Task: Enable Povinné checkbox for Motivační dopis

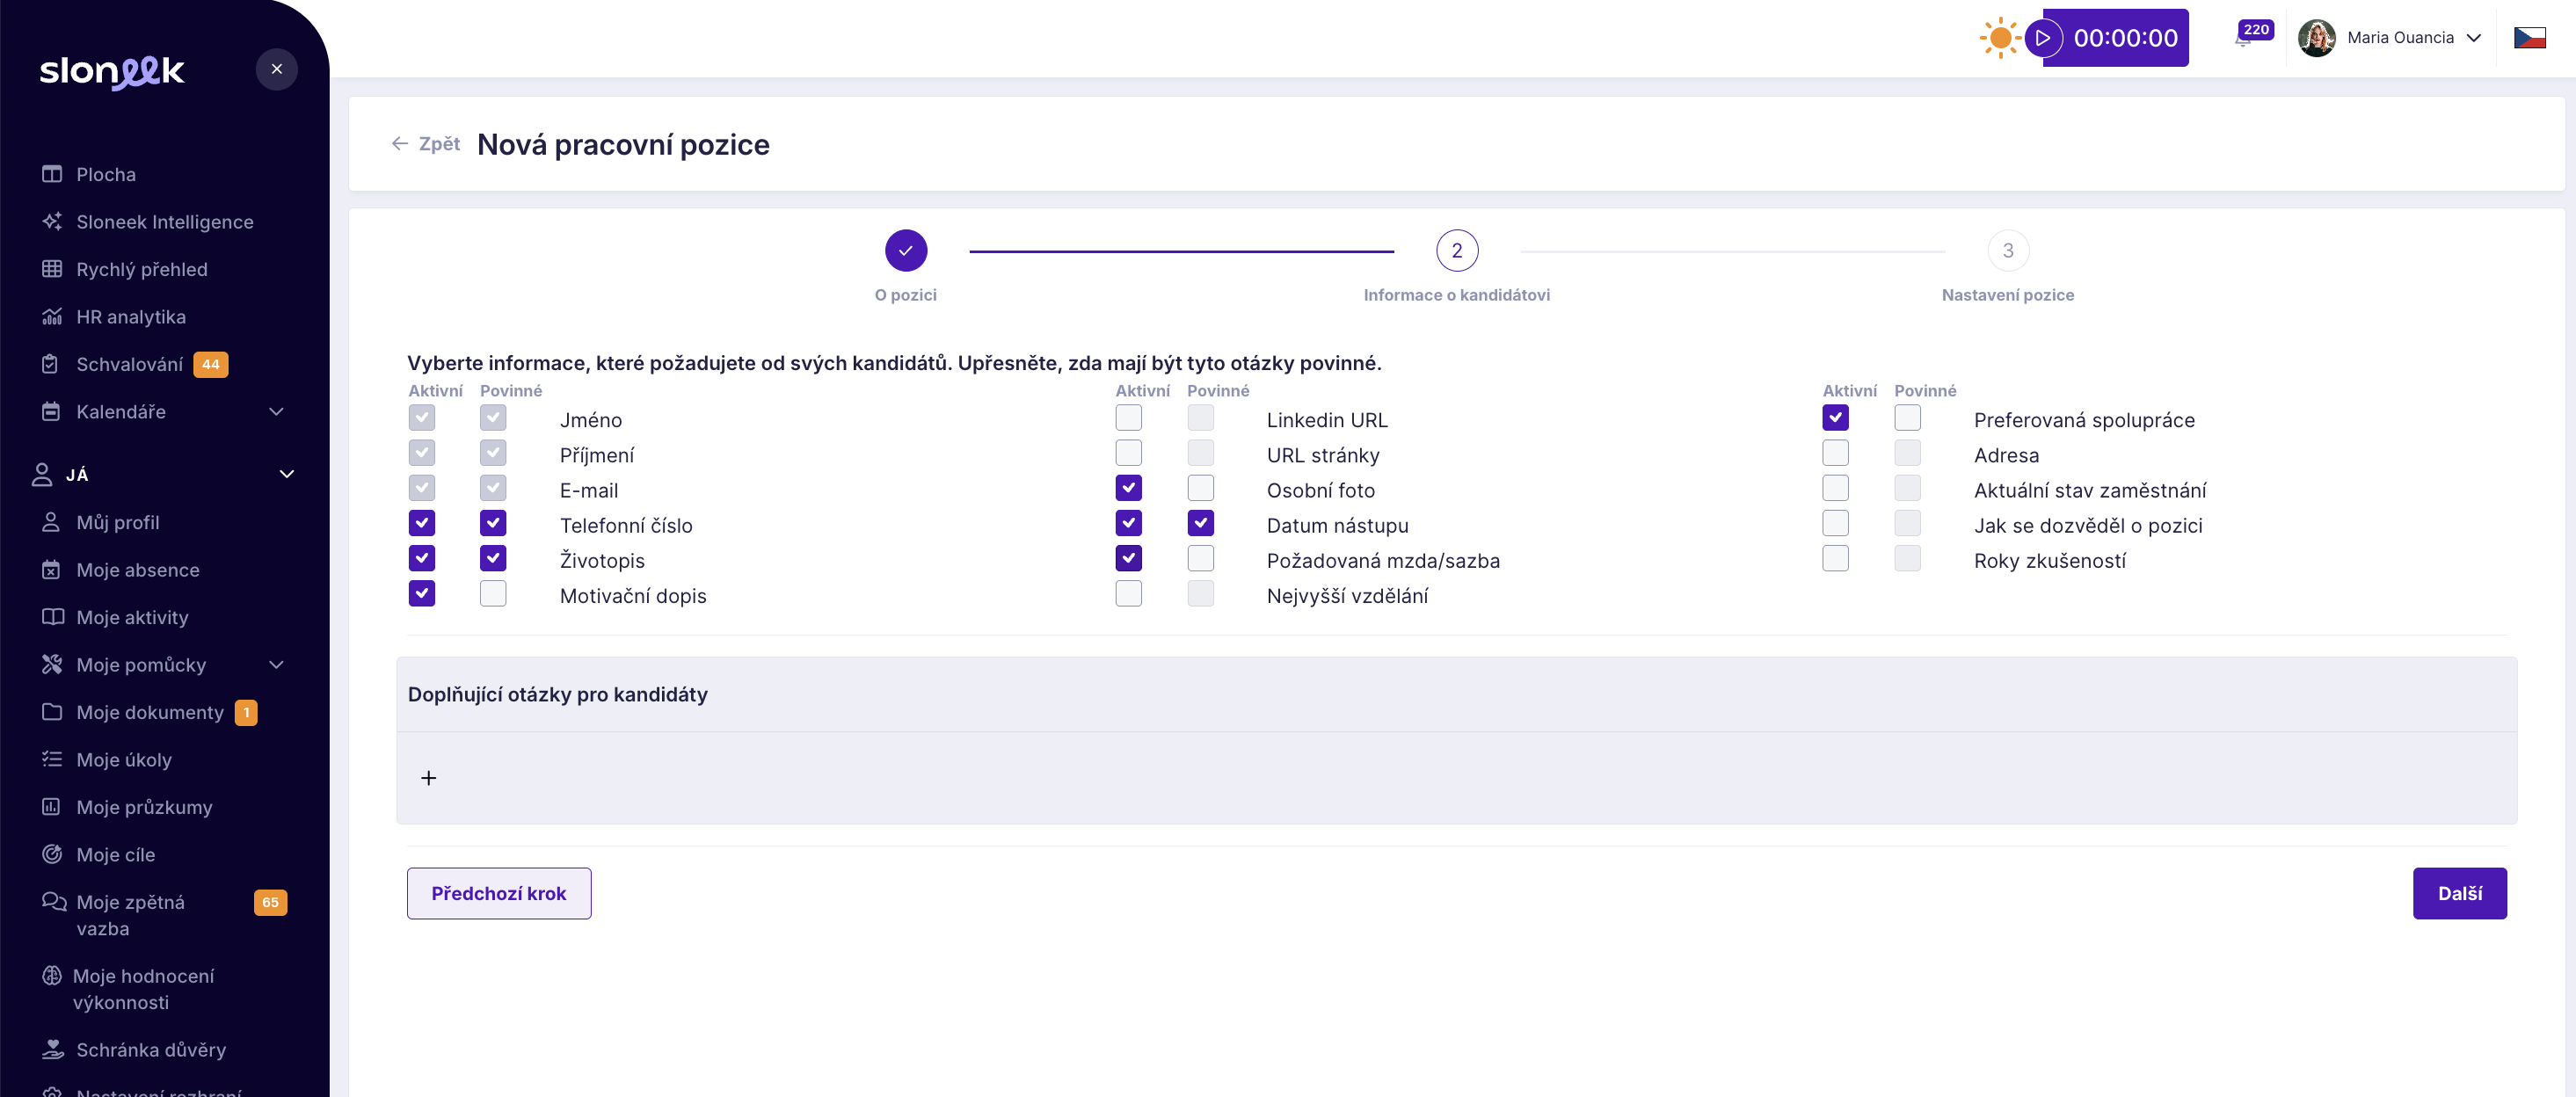Action: coord(493,593)
